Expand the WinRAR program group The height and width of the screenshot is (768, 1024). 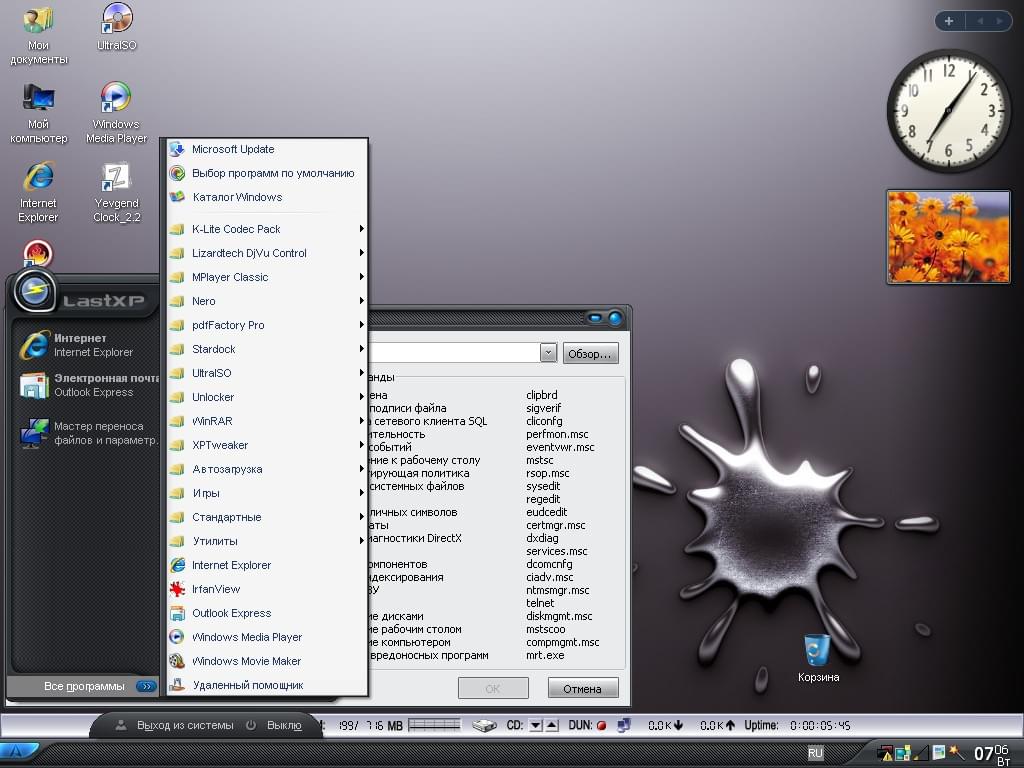(x=267, y=421)
